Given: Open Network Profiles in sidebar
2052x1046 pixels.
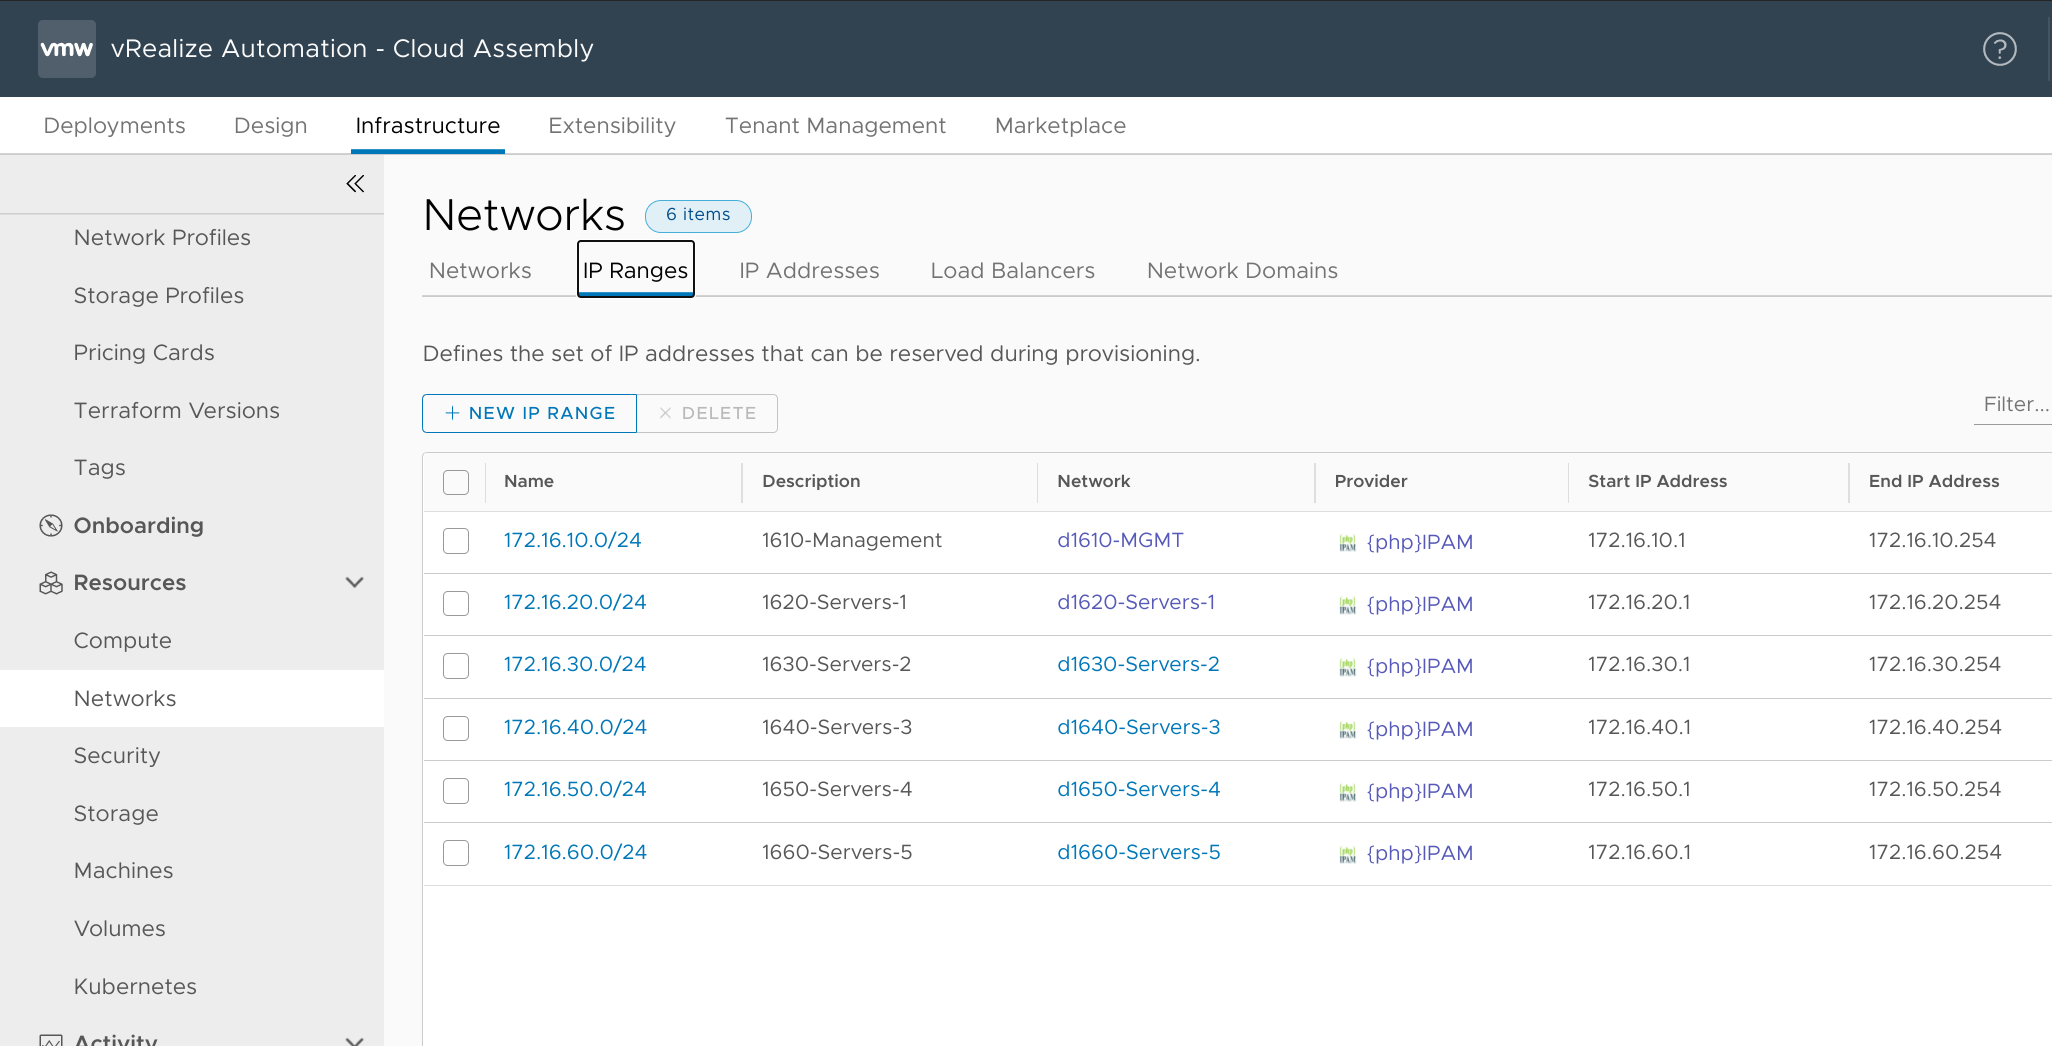Looking at the screenshot, I should 162,238.
